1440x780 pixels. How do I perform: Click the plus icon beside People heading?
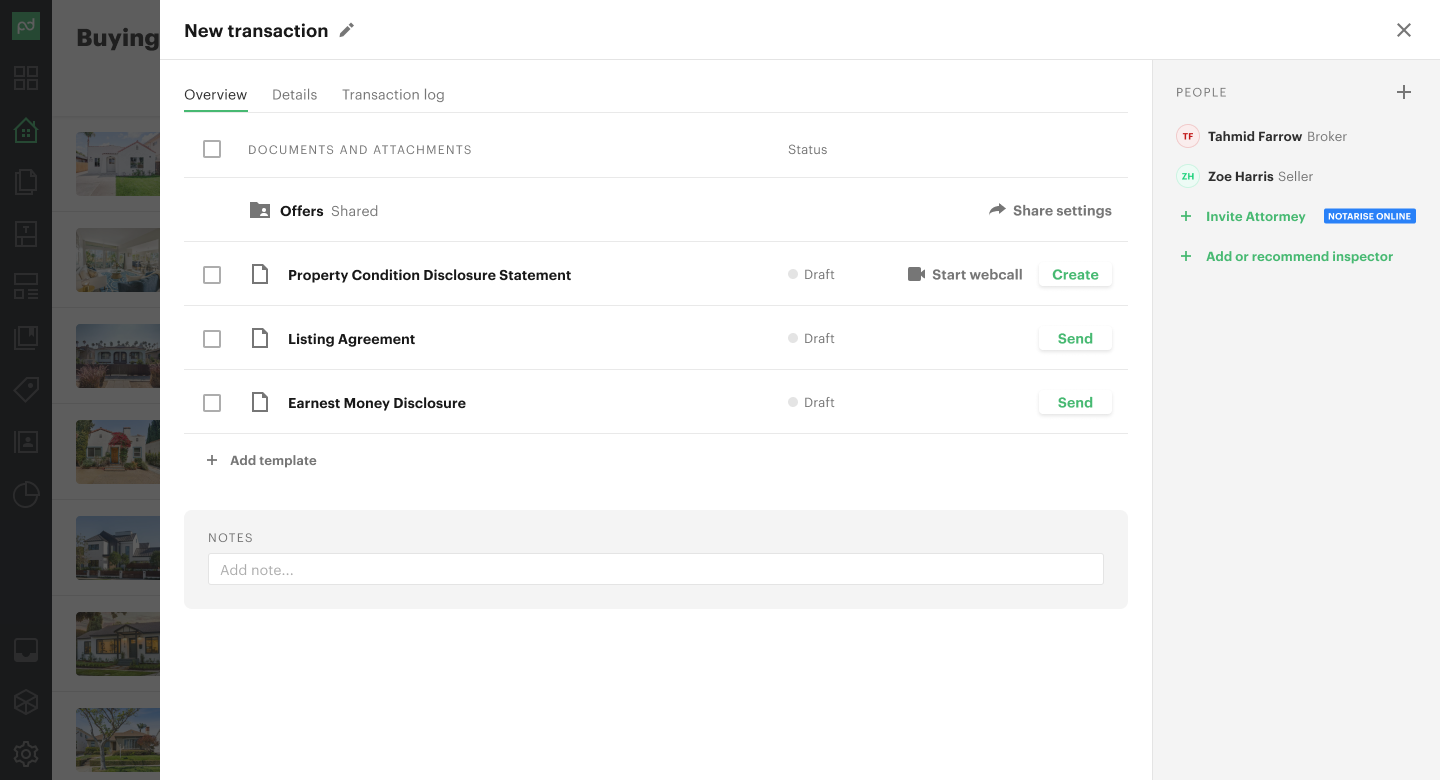click(x=1404, y=92)
